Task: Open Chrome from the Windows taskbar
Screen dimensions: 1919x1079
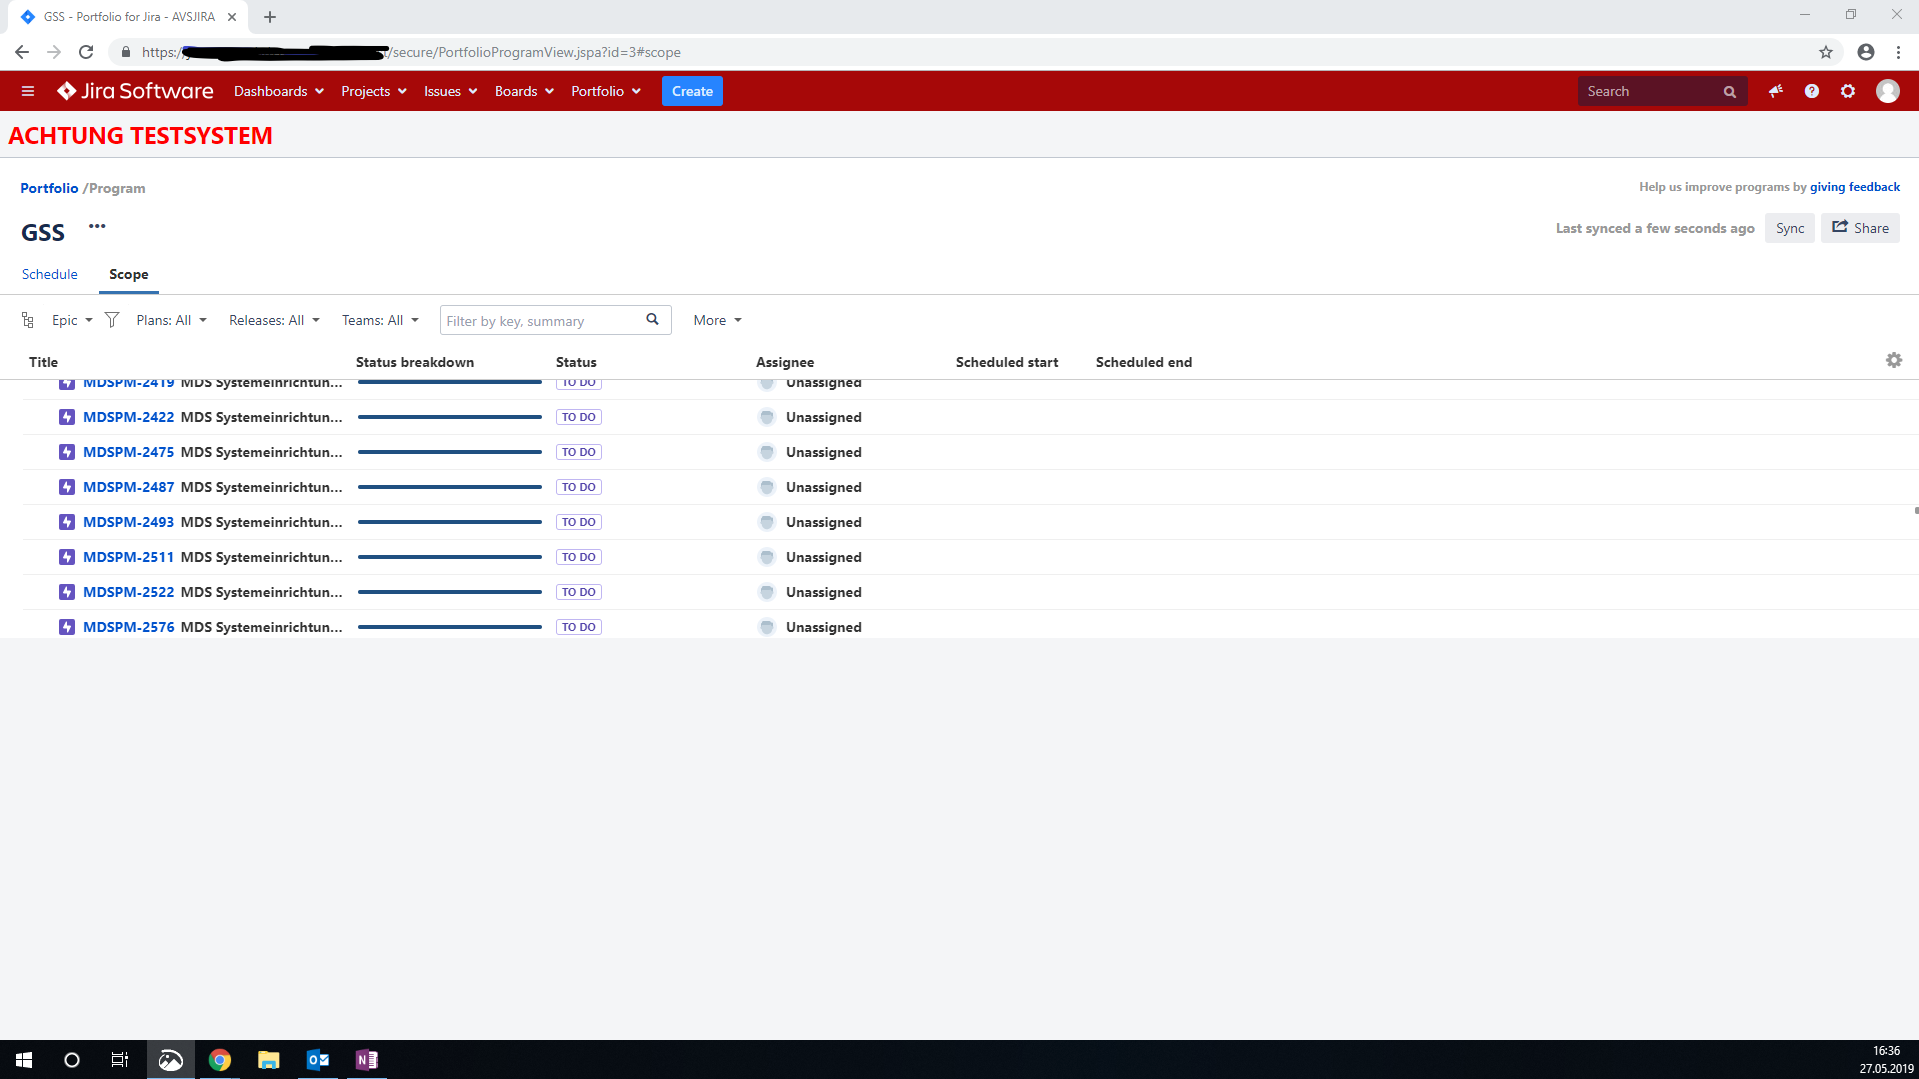Action: [220, 1060]
